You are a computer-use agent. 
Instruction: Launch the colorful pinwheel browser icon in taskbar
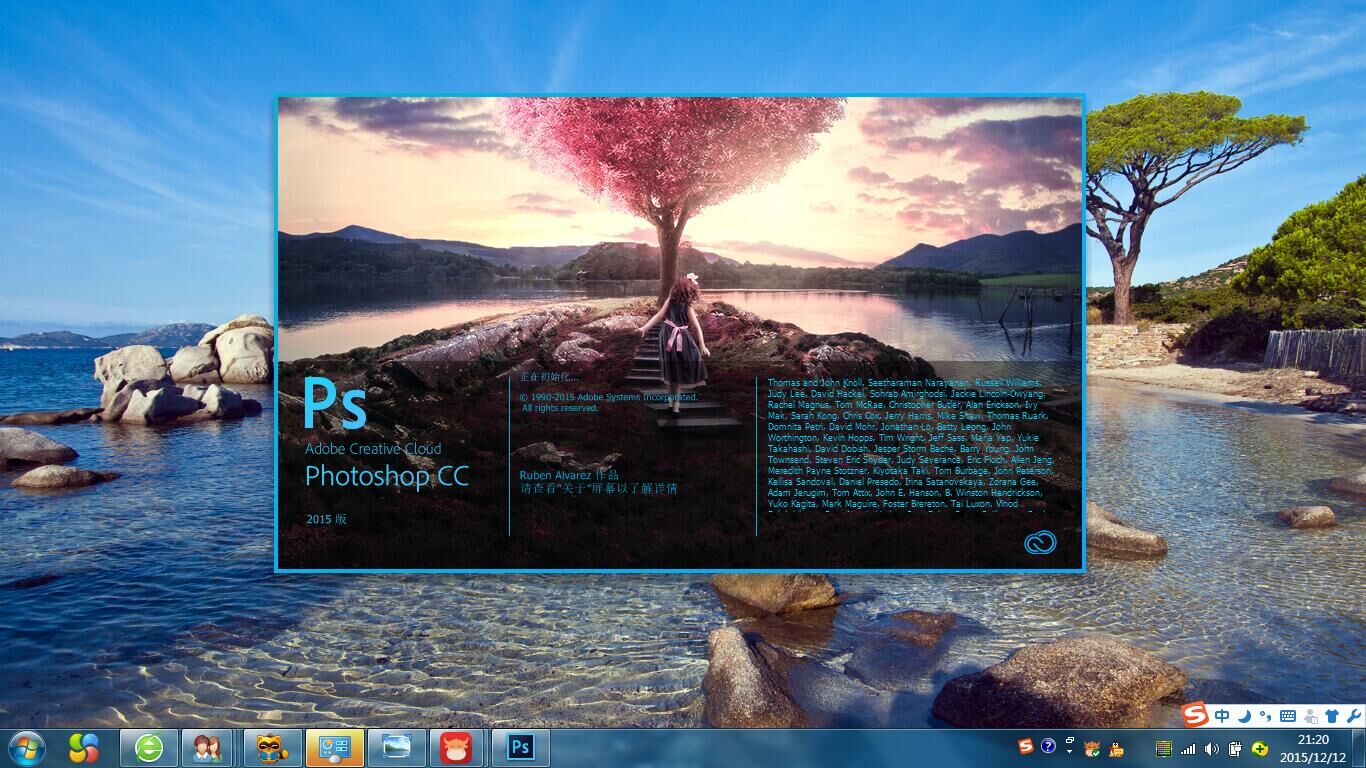tap(84, 747)
